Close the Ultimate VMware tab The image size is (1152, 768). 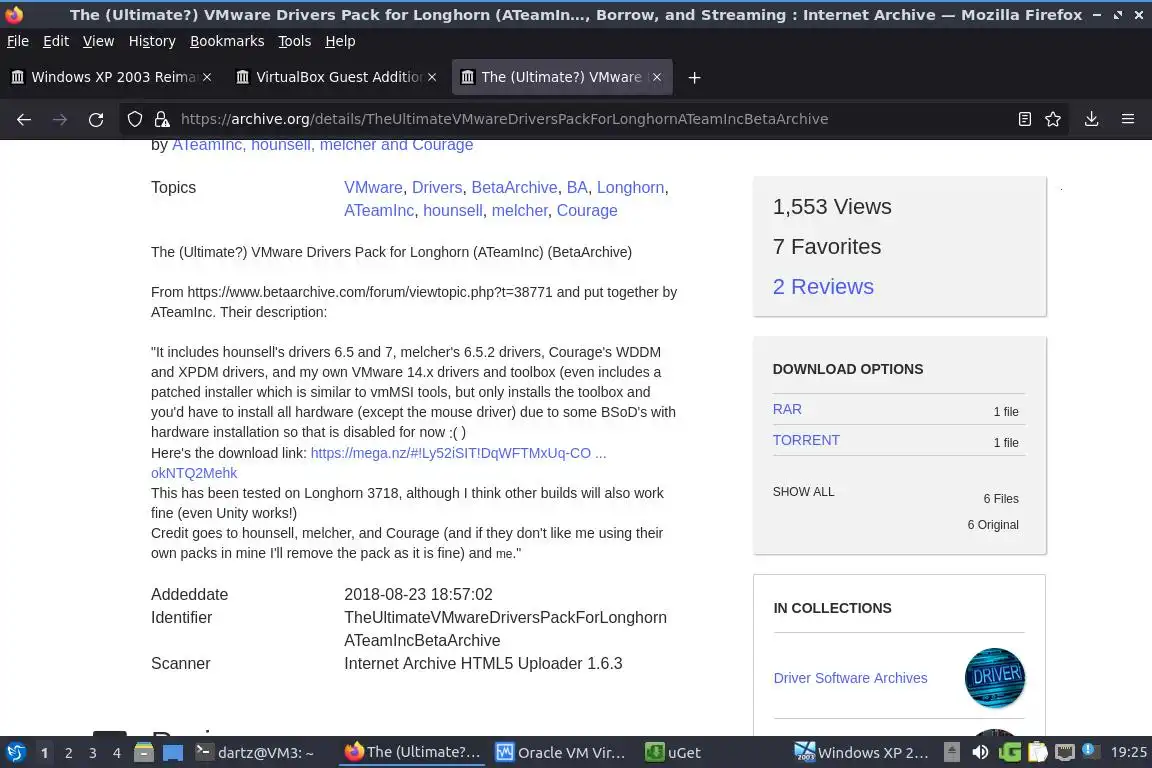tap(657, 77)
